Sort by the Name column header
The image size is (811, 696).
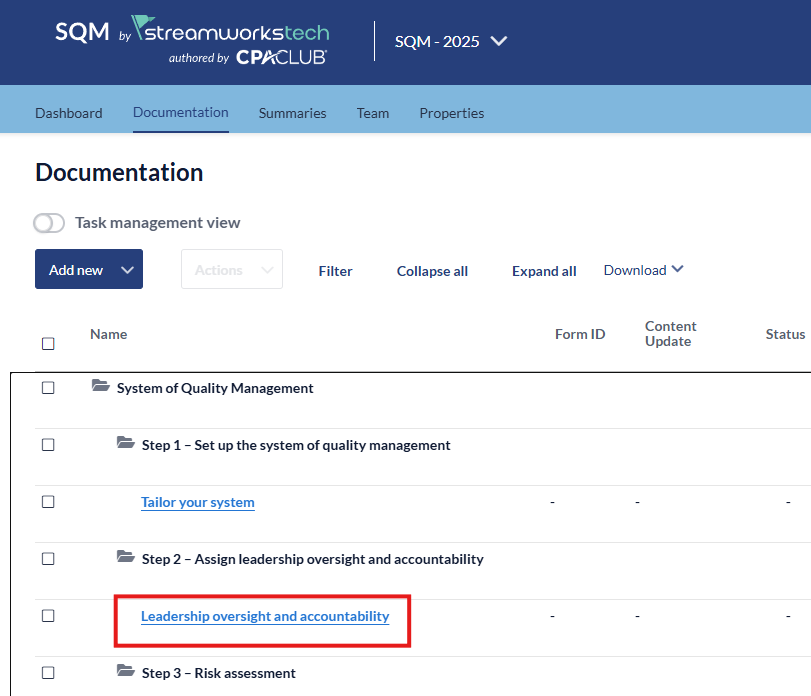tap(108, 334)
